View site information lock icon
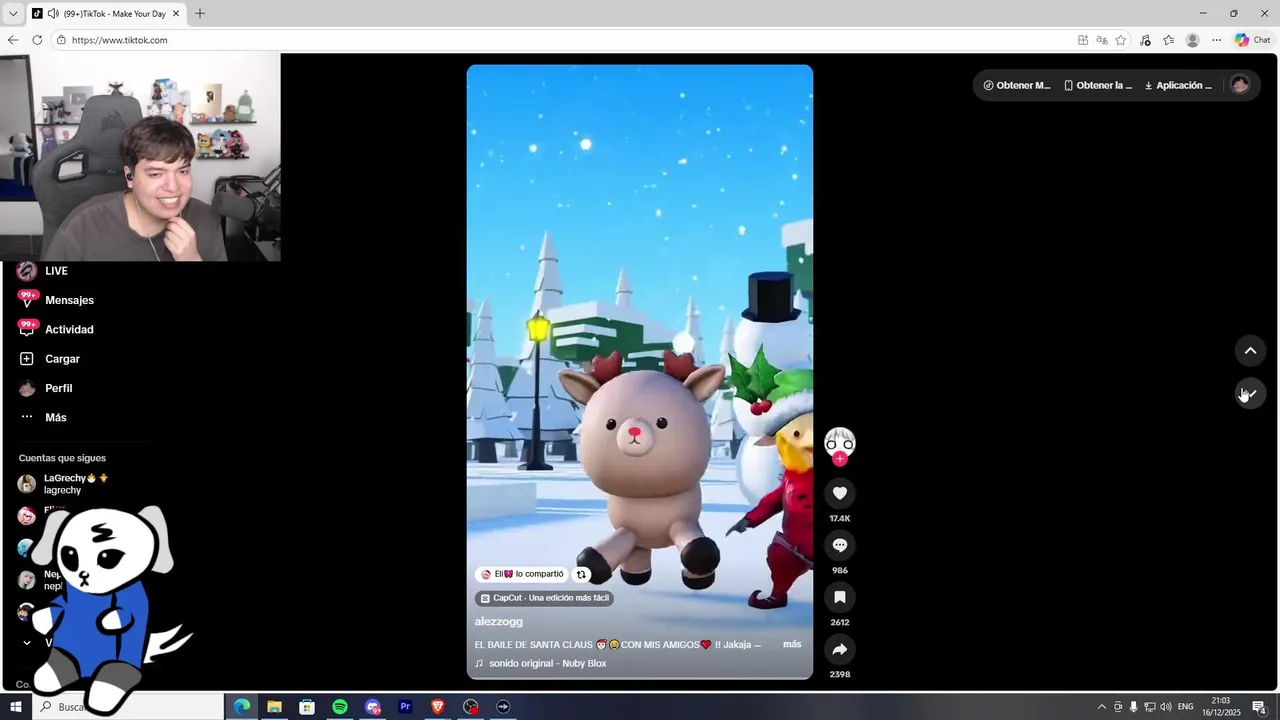 (61, 40)
